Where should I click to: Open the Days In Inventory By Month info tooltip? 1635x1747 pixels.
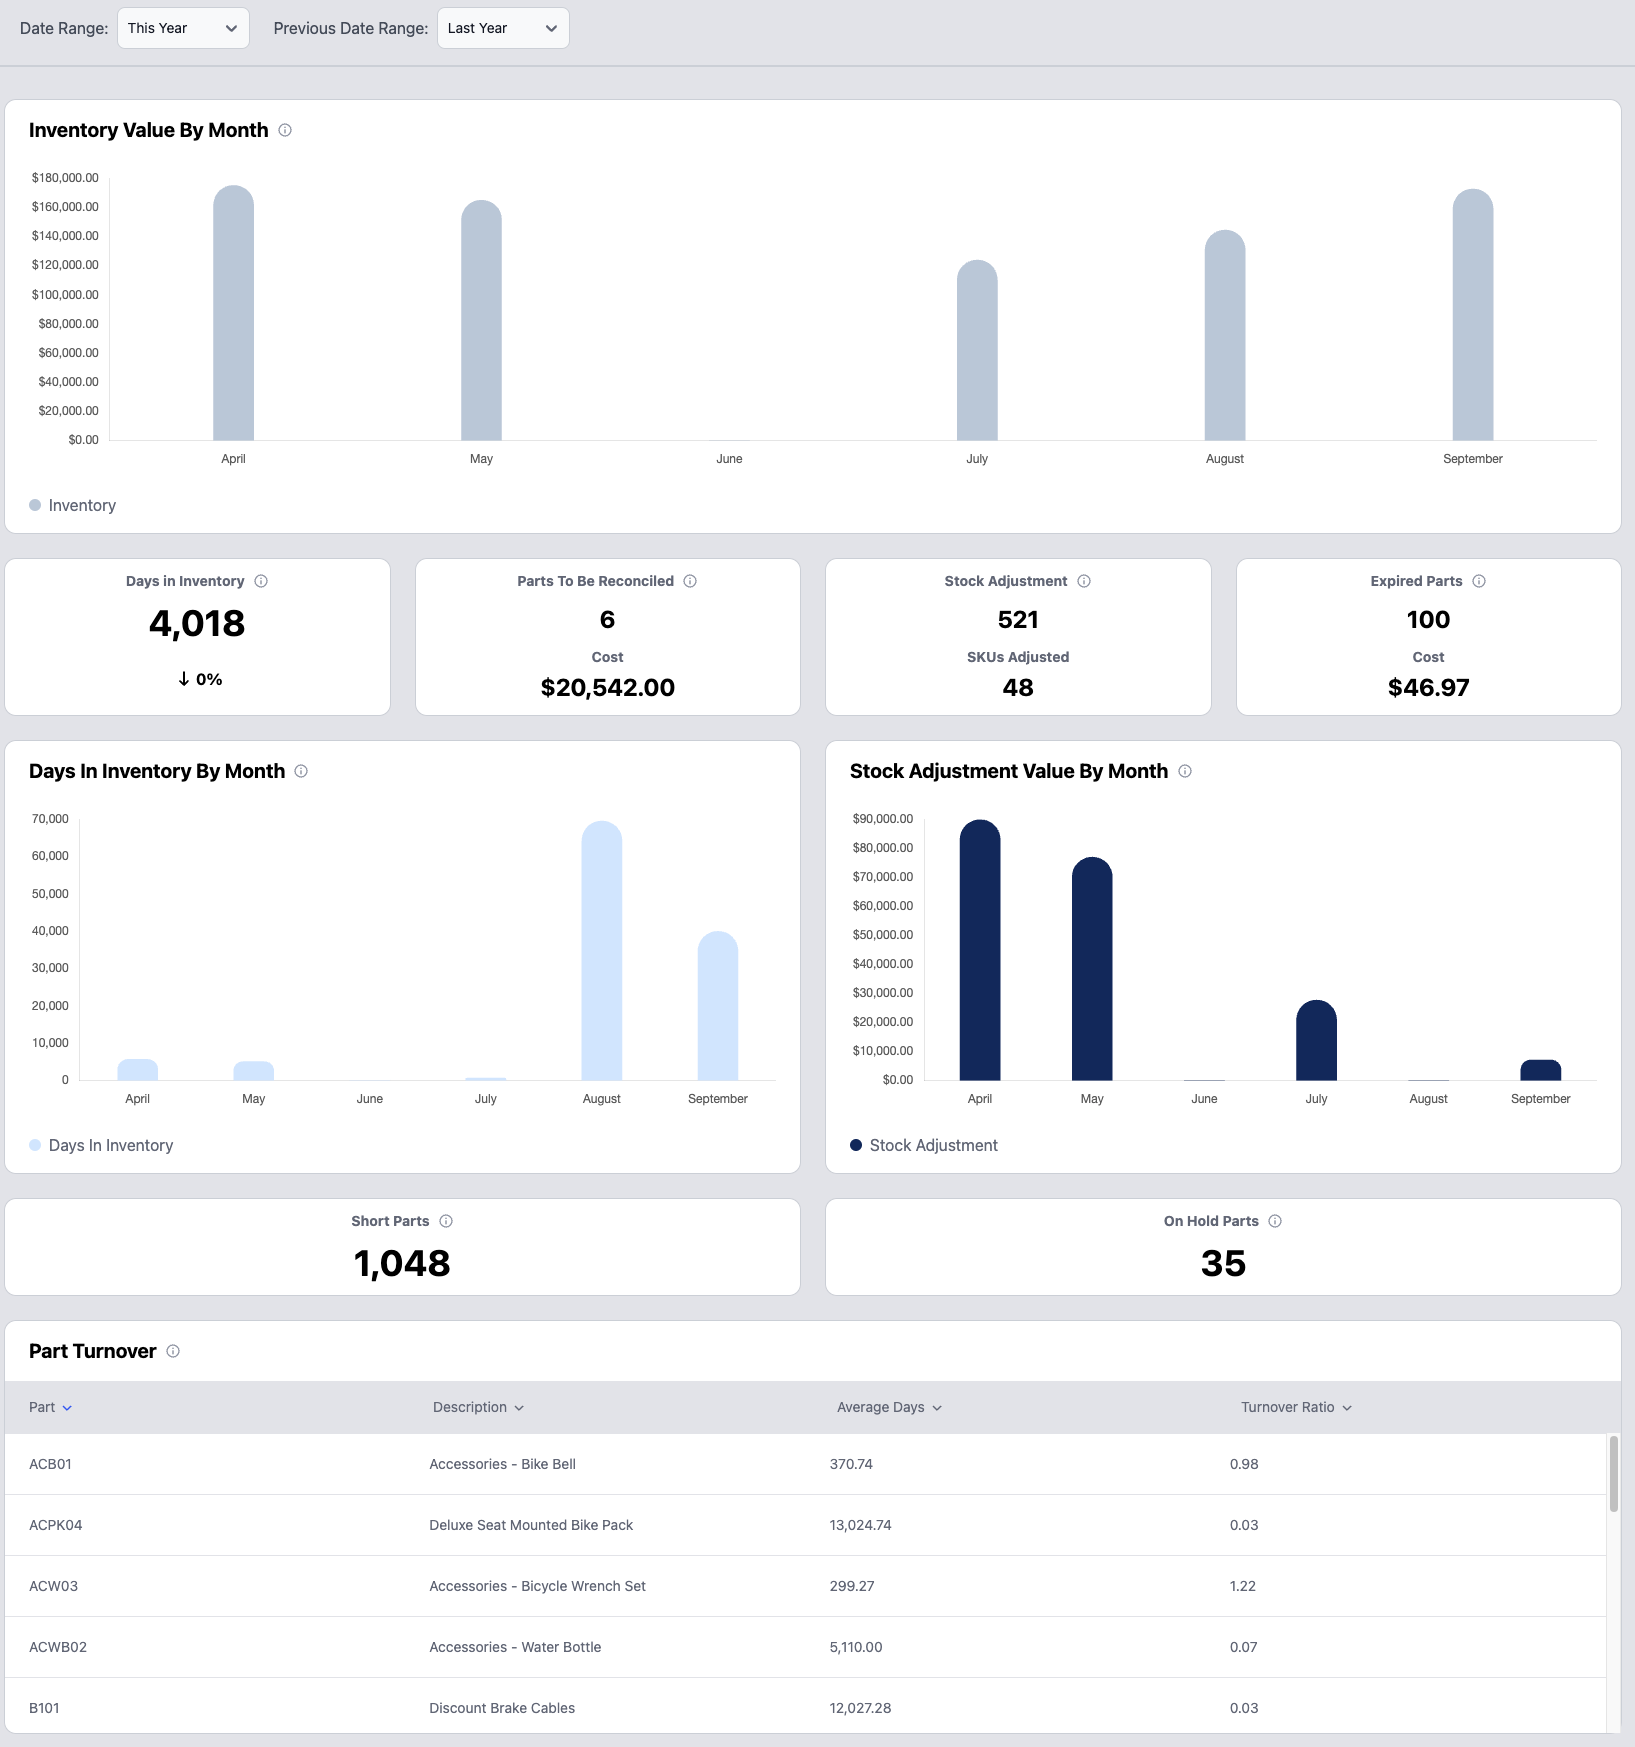302,771
